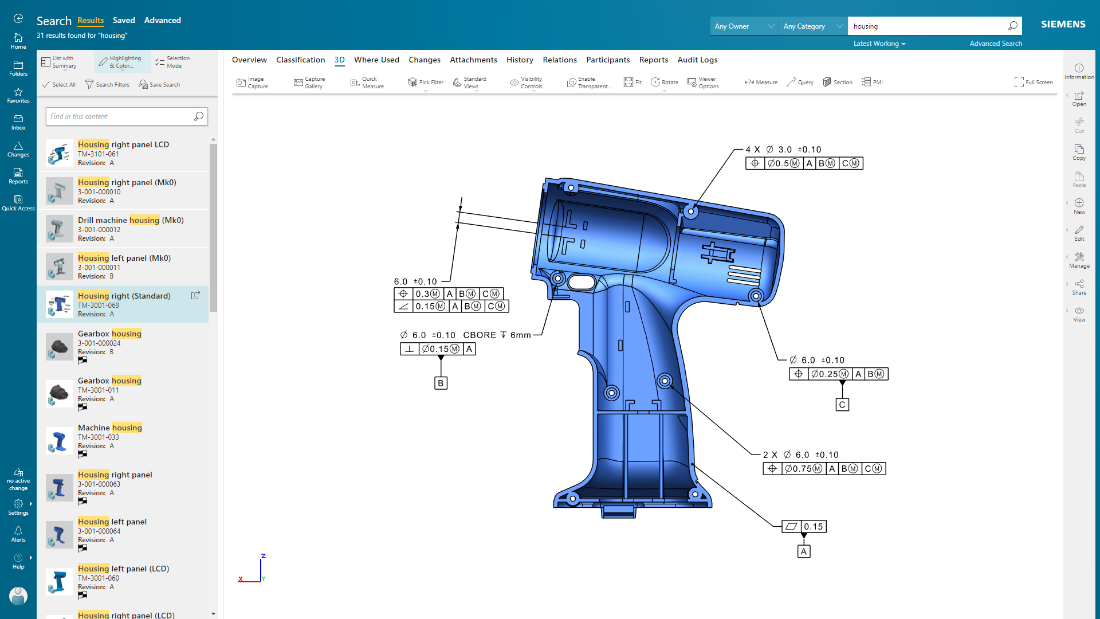Open the Any Owner dropdown
1100x619 pixels.
click(x=742, y=26)
